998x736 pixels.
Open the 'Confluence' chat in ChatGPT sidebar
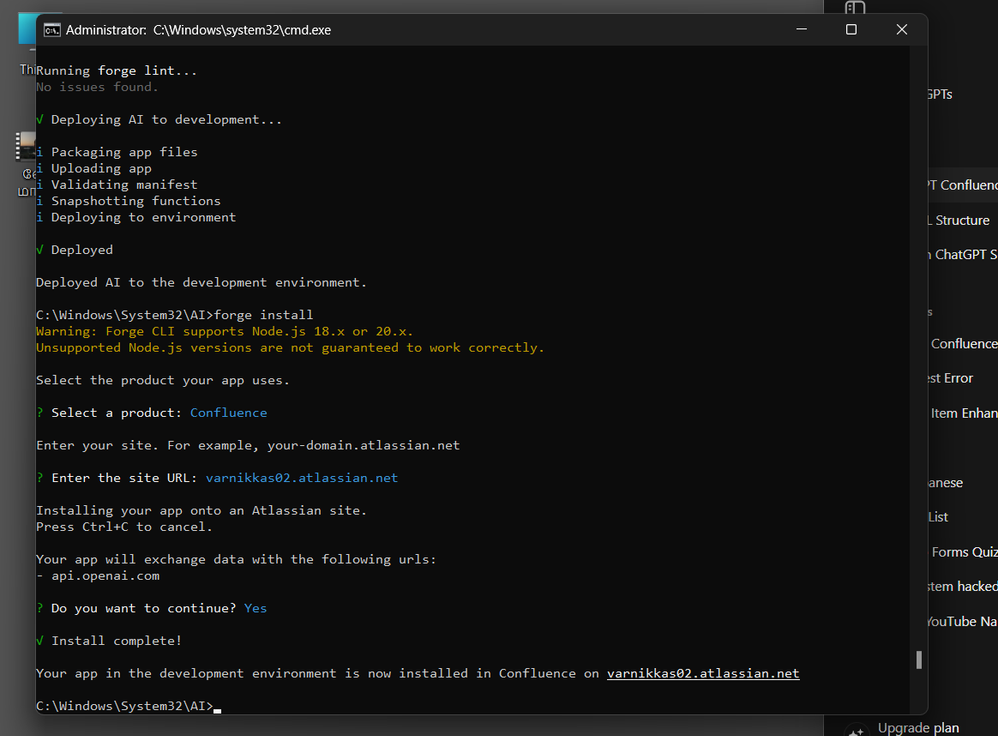click(x=963, y=344)
